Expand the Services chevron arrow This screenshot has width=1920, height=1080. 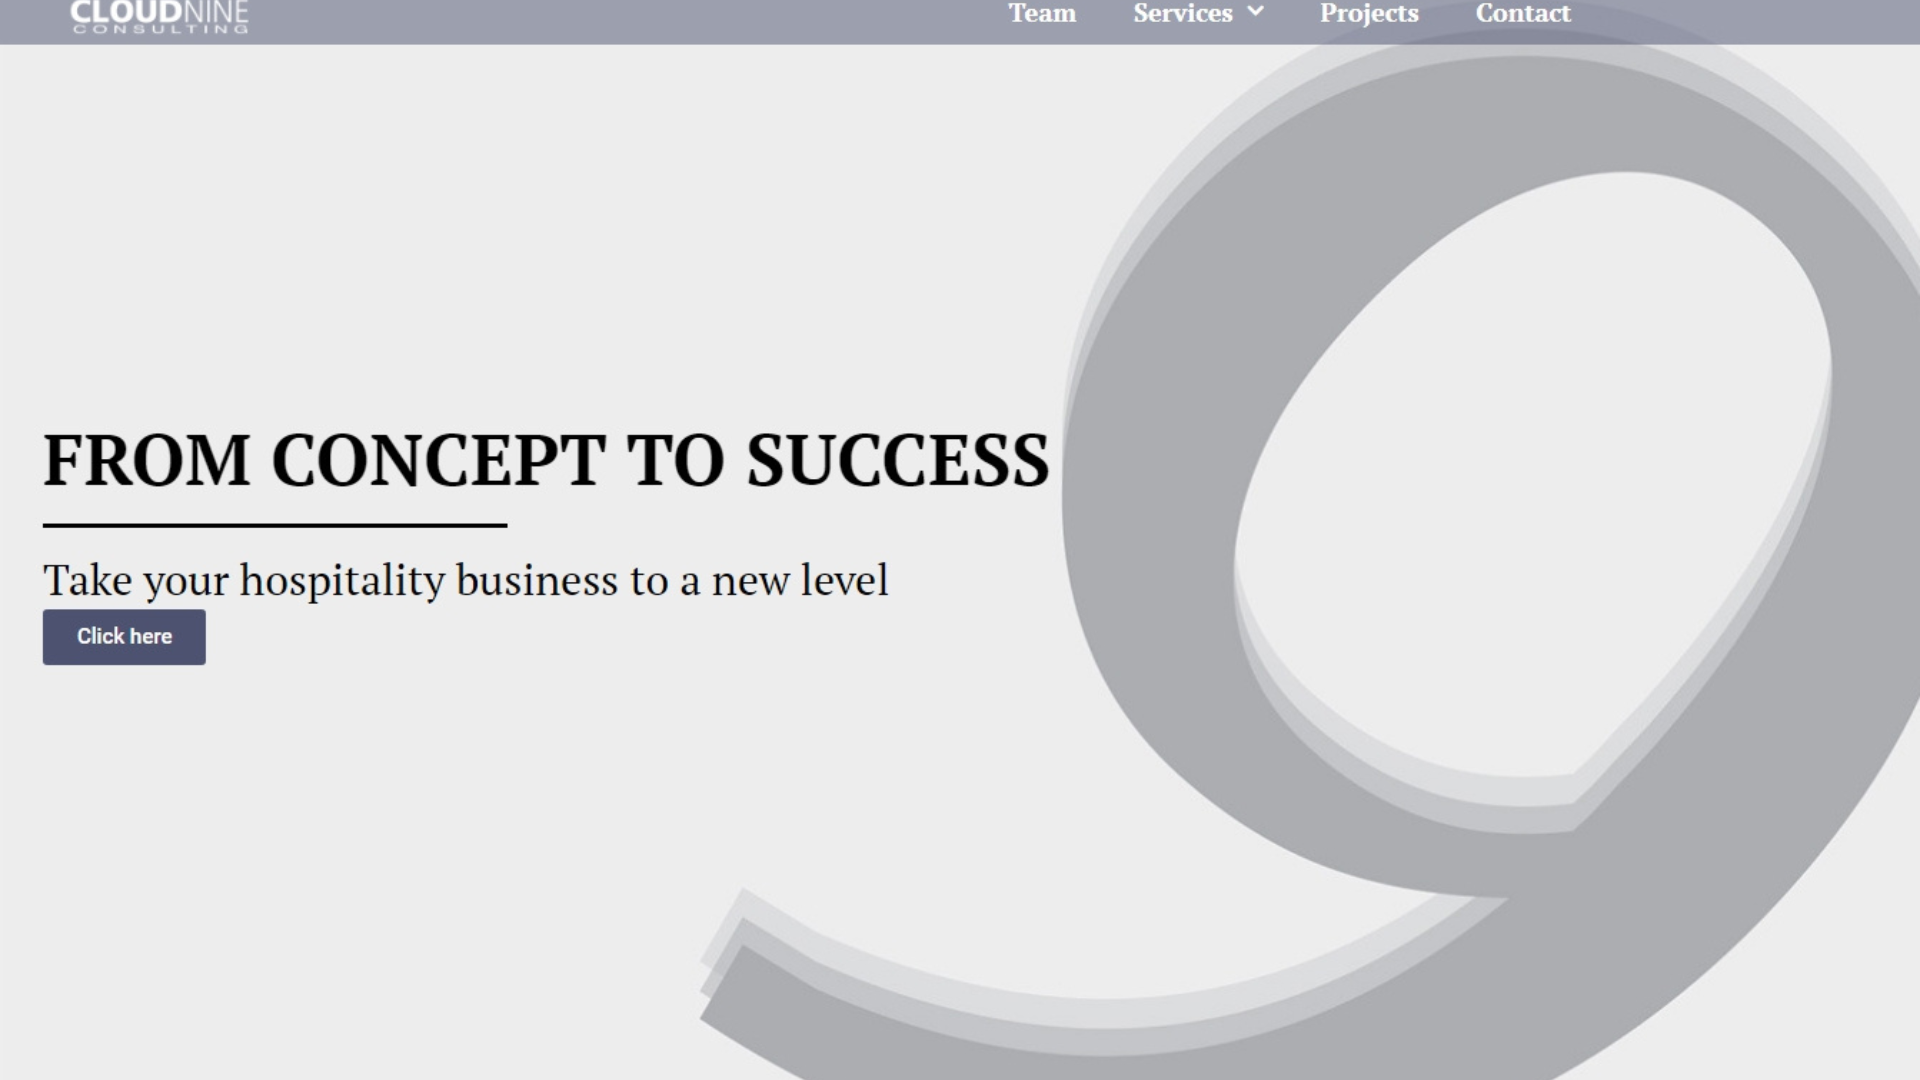pyautogui.click(x=1256, y=12)
